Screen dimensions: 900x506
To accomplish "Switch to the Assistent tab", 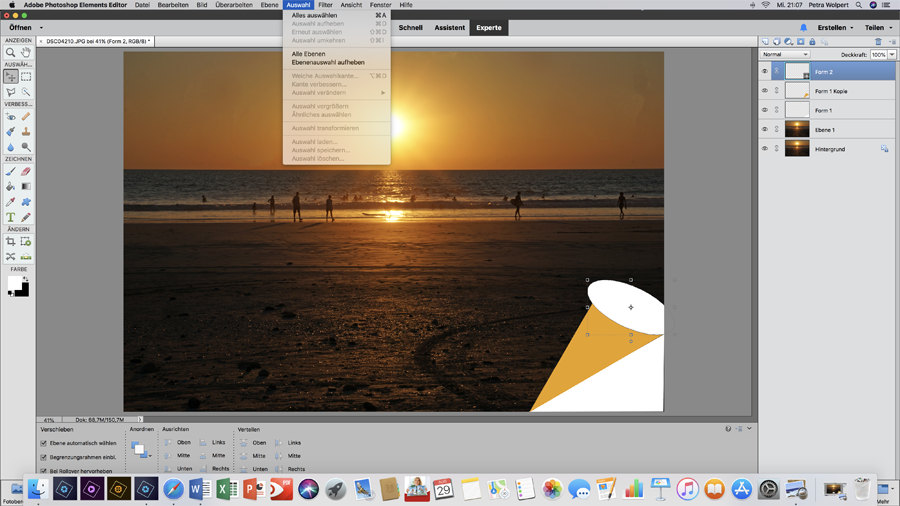I will coord(449,28).
